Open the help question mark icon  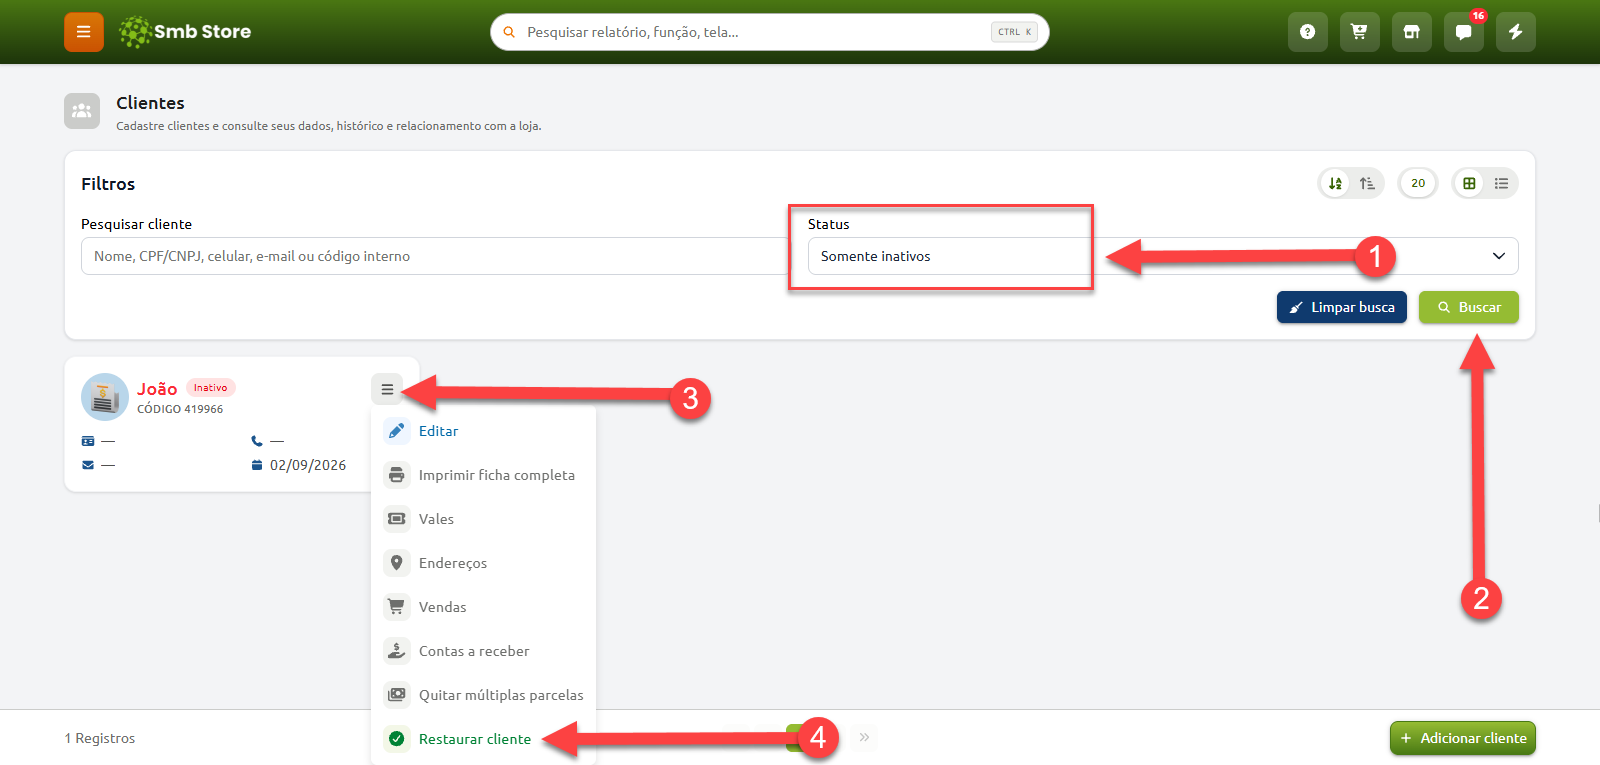[x=1307, y=32]
